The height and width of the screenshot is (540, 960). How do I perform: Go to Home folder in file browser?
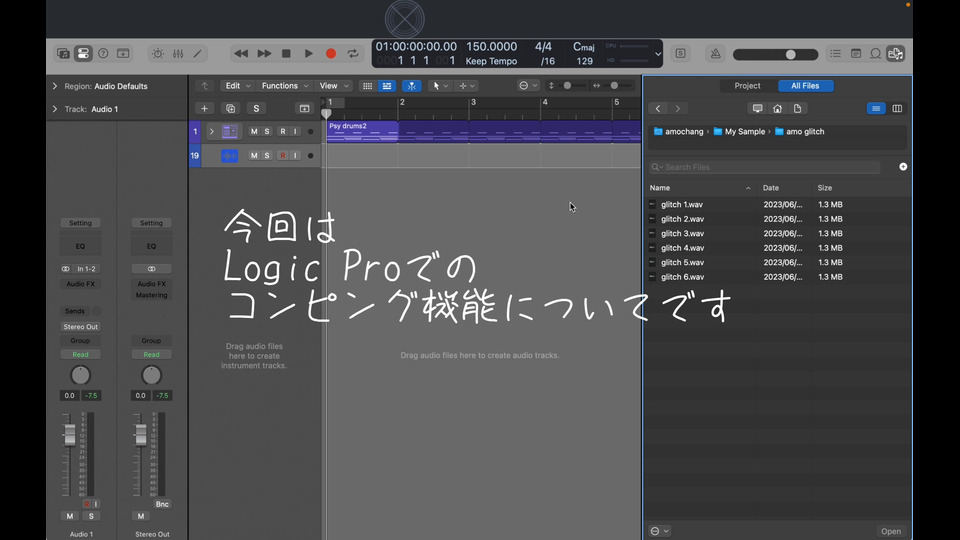click(x=778, y=108)
